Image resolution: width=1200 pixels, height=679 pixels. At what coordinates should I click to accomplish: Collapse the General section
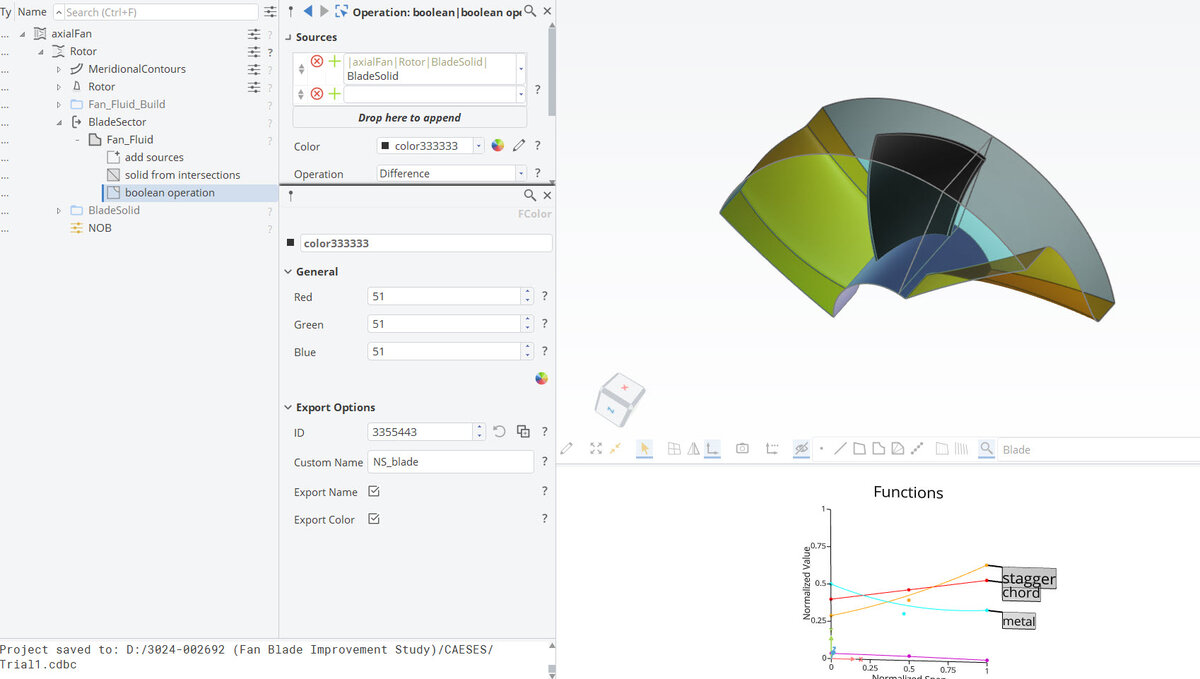[288, 272]
